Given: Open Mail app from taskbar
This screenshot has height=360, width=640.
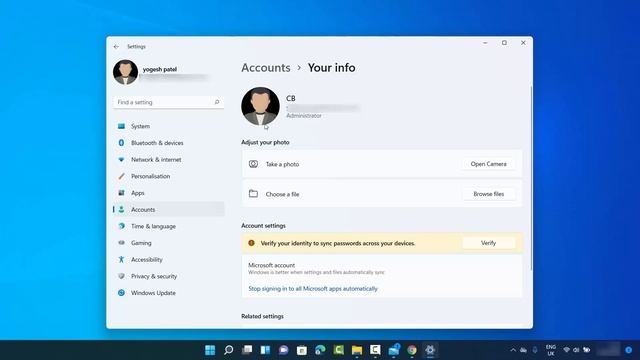Looking at the screenshot, I should (394, 350).
